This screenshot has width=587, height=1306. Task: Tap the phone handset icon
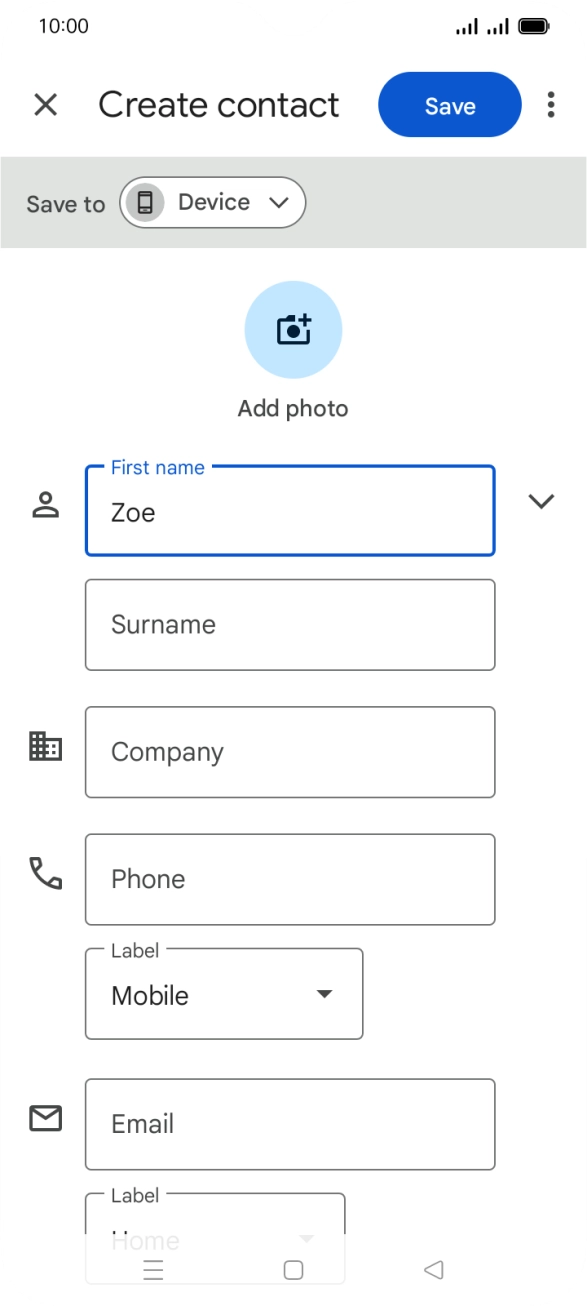45,874
